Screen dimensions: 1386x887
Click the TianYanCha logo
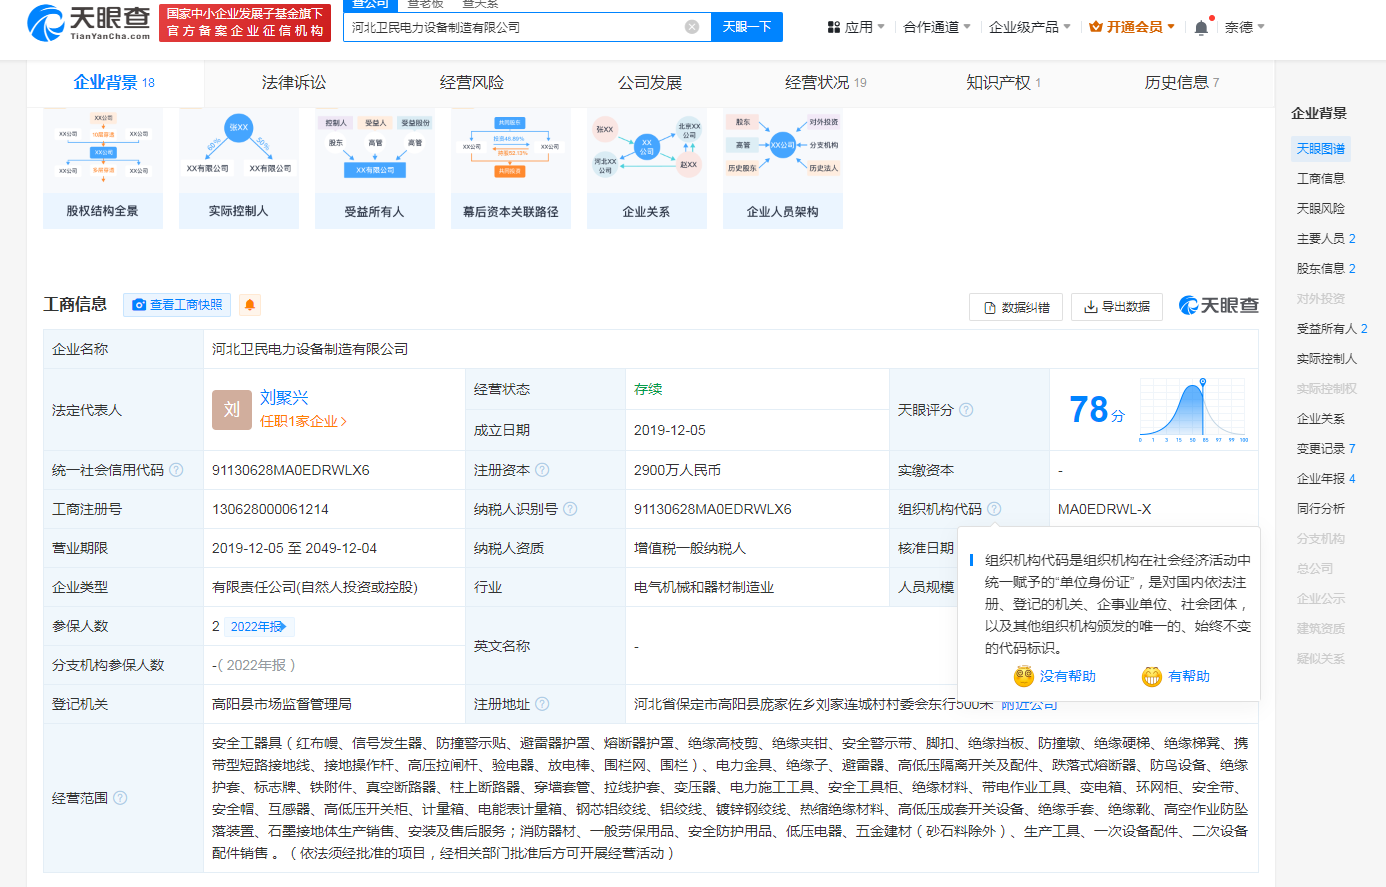tap(89, 22)
